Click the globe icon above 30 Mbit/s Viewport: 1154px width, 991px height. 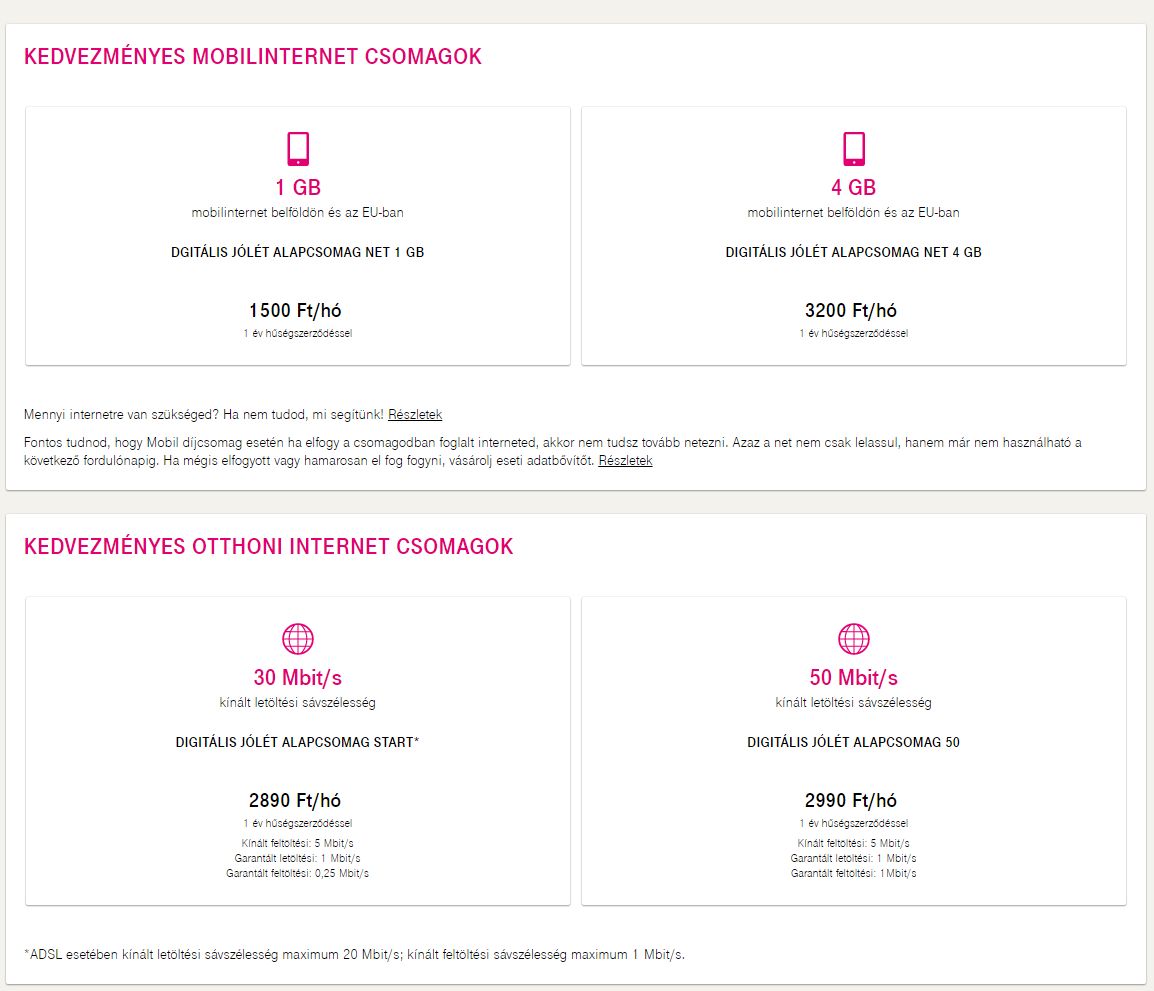tap(298, 639)
